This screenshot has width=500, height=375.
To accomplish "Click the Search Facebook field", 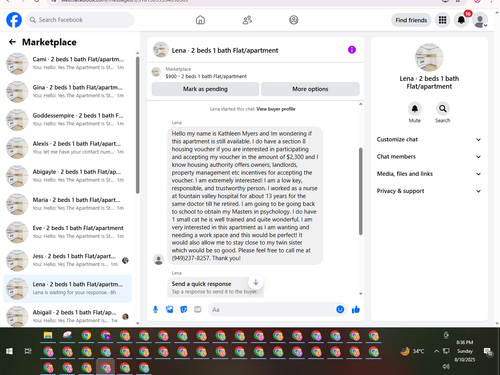I will 80,20.
